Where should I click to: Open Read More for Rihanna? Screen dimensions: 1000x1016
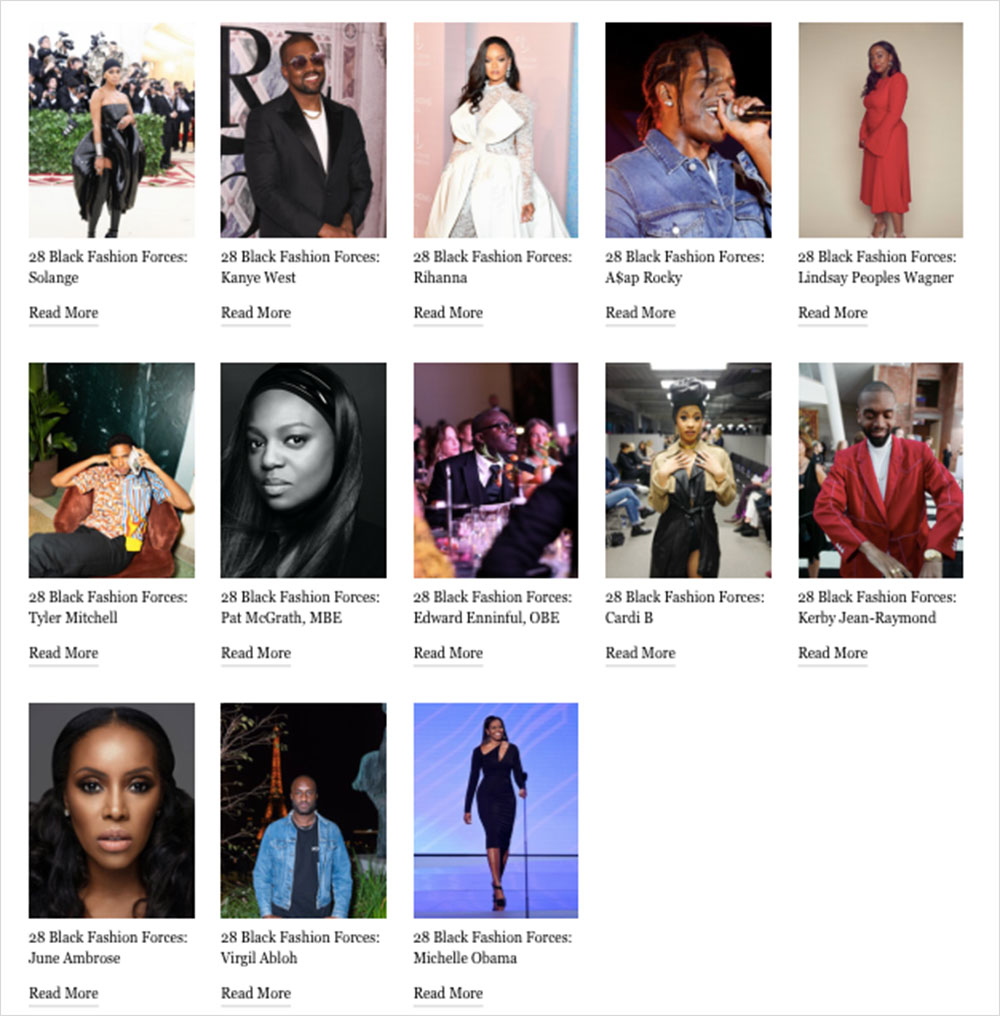pos(448,313)
